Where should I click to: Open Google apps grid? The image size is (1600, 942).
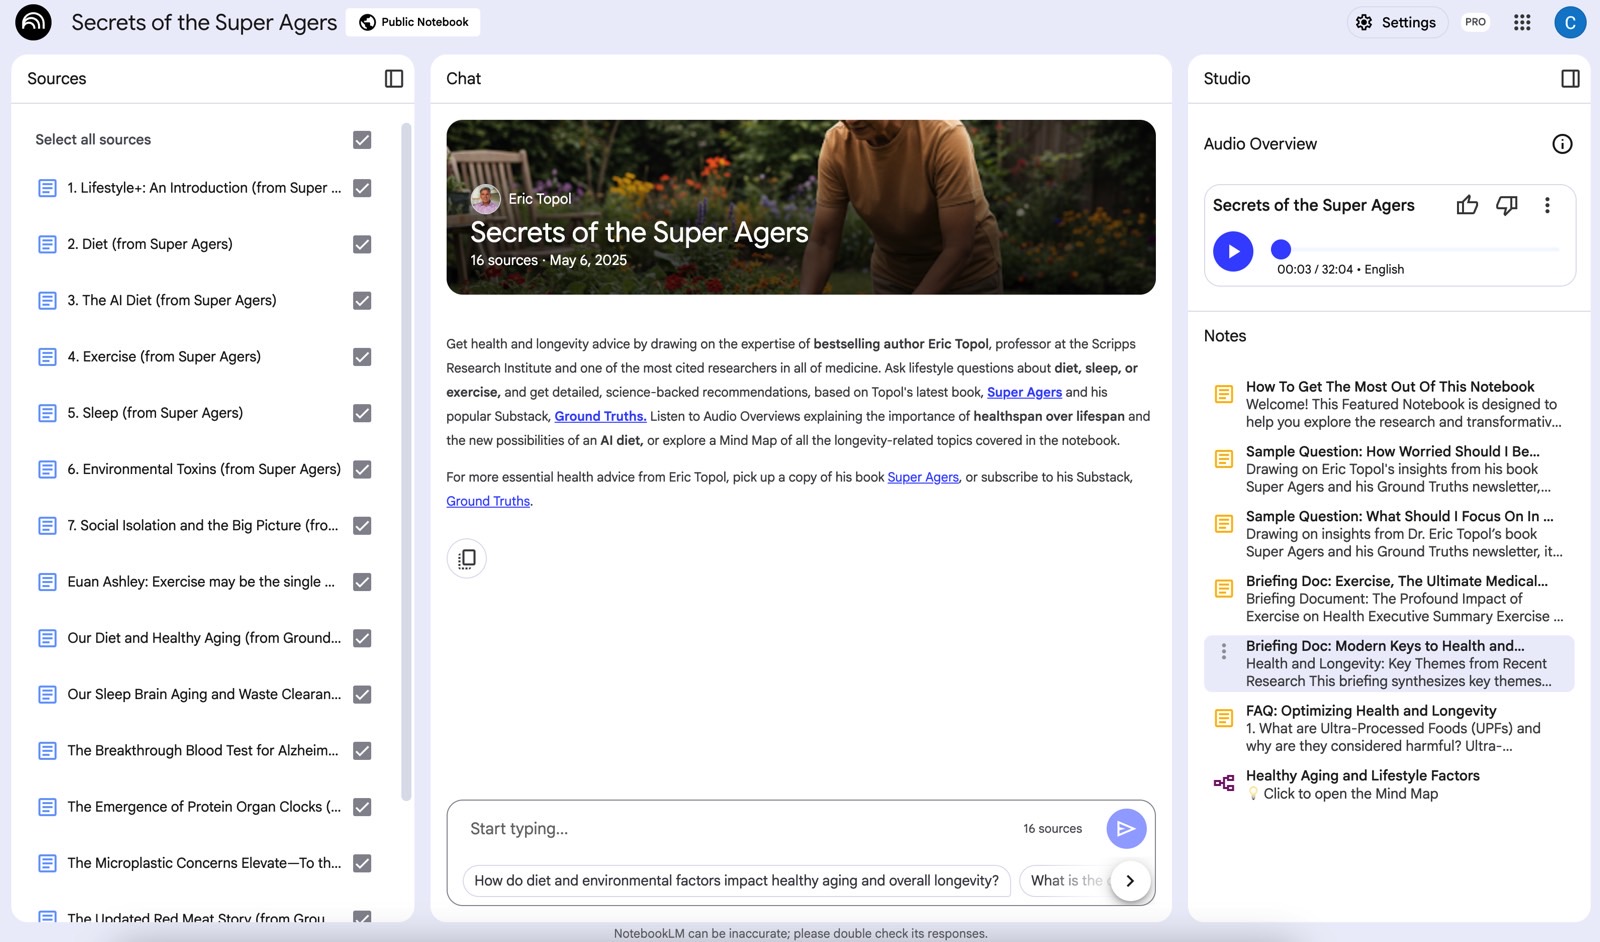(1522, 22)
